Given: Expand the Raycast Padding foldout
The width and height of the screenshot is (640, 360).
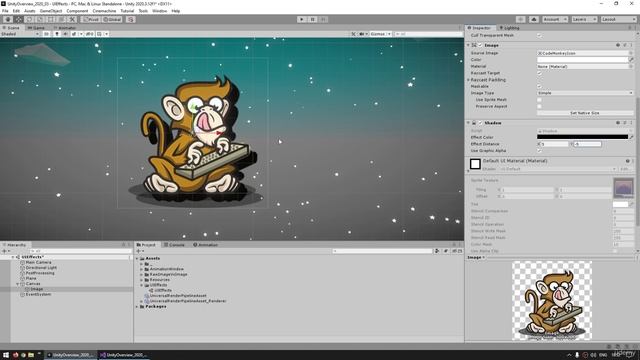Looking at the screenshot, I should [x=468, y=80].
